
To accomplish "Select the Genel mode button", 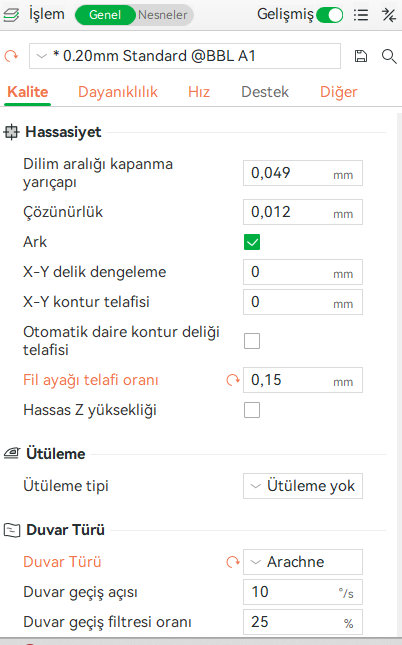I will pos(105,15).
